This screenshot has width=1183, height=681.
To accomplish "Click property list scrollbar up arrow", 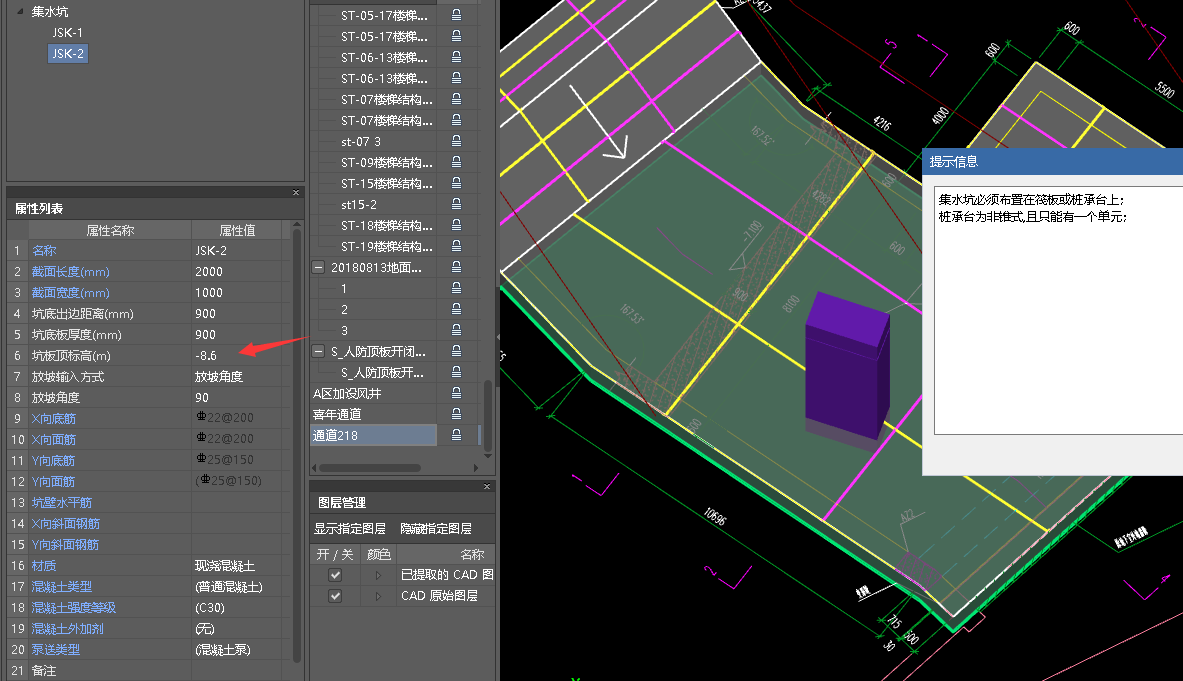I will [x=297, y=225].
